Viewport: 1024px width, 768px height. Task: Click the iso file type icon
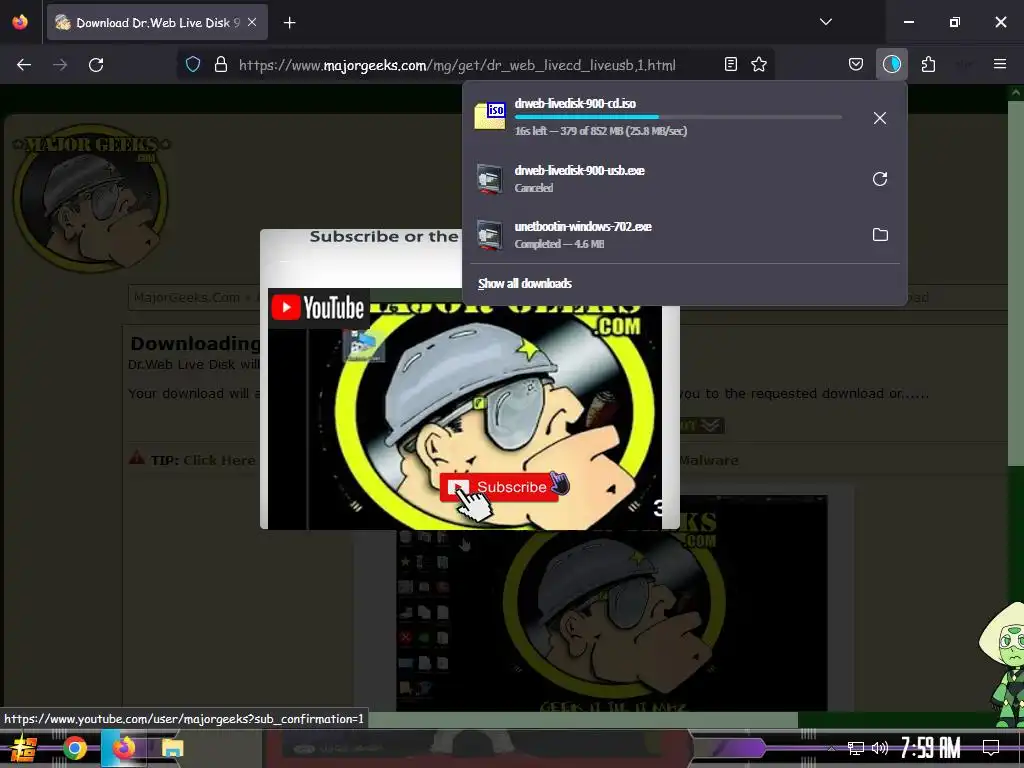[490, 116]
